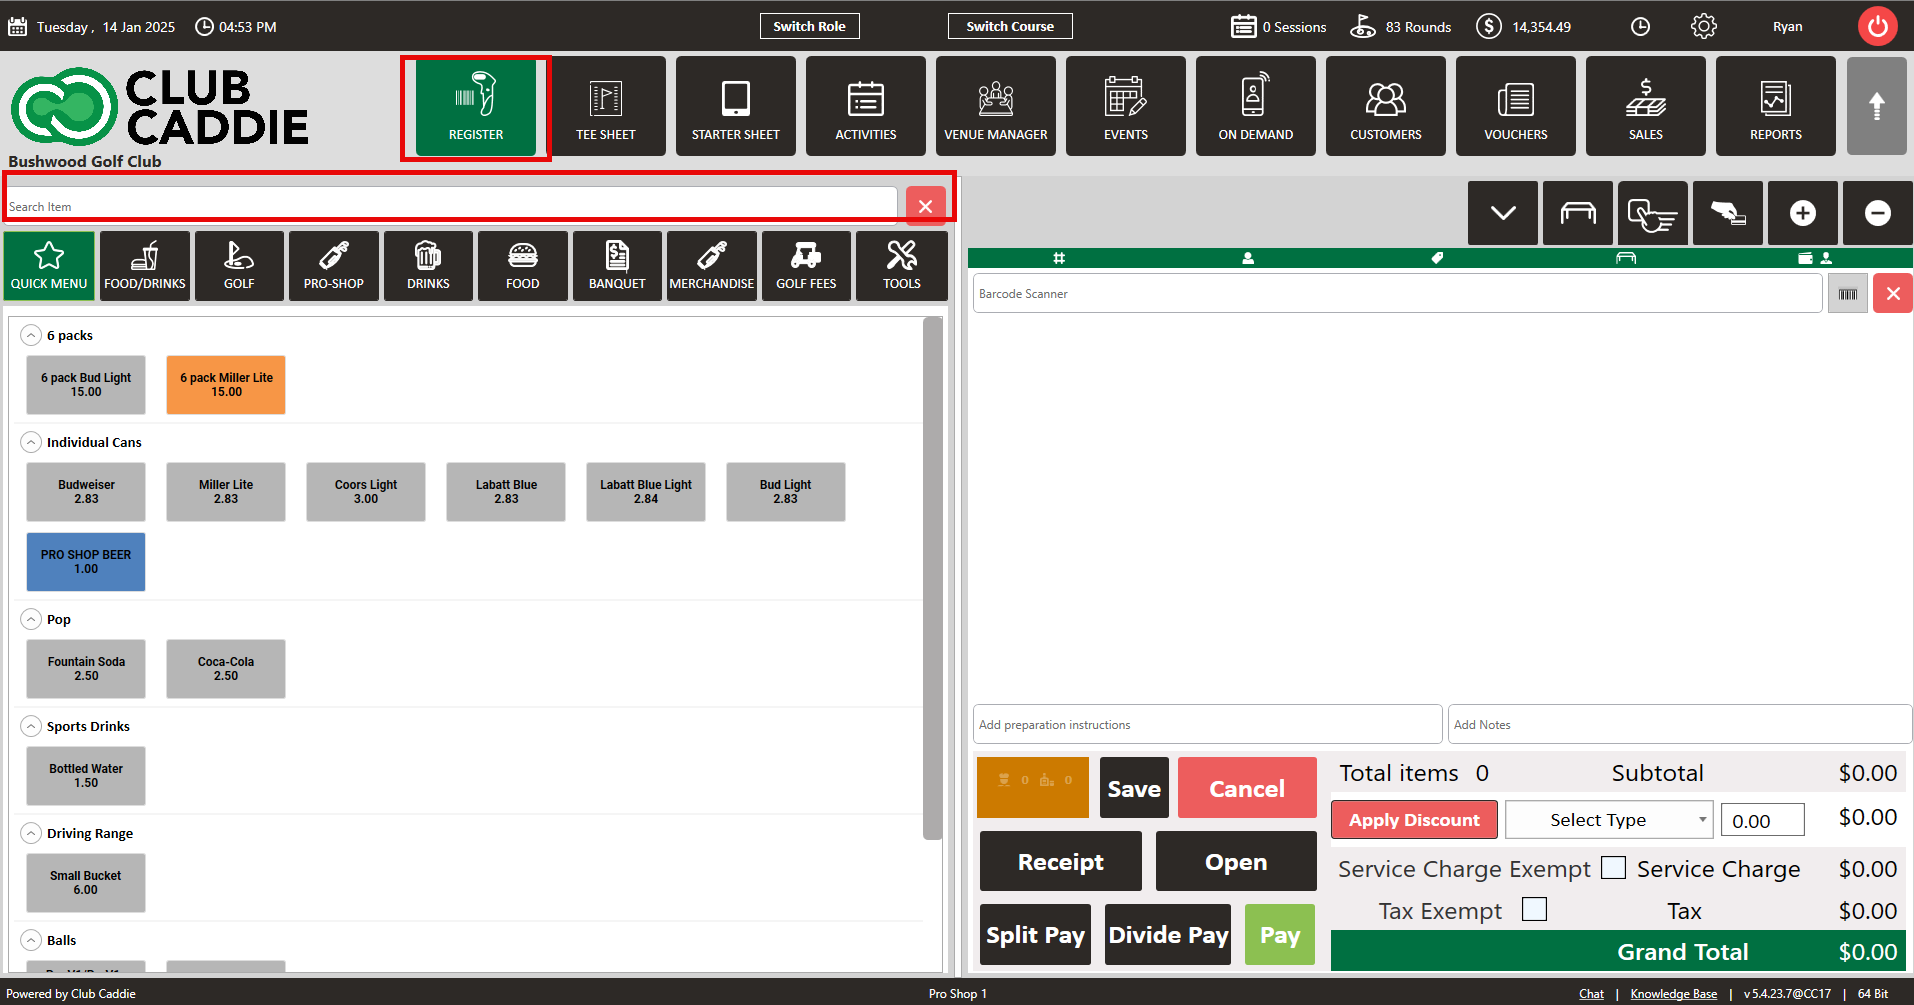Collapse the Balls section

point(32,940)
